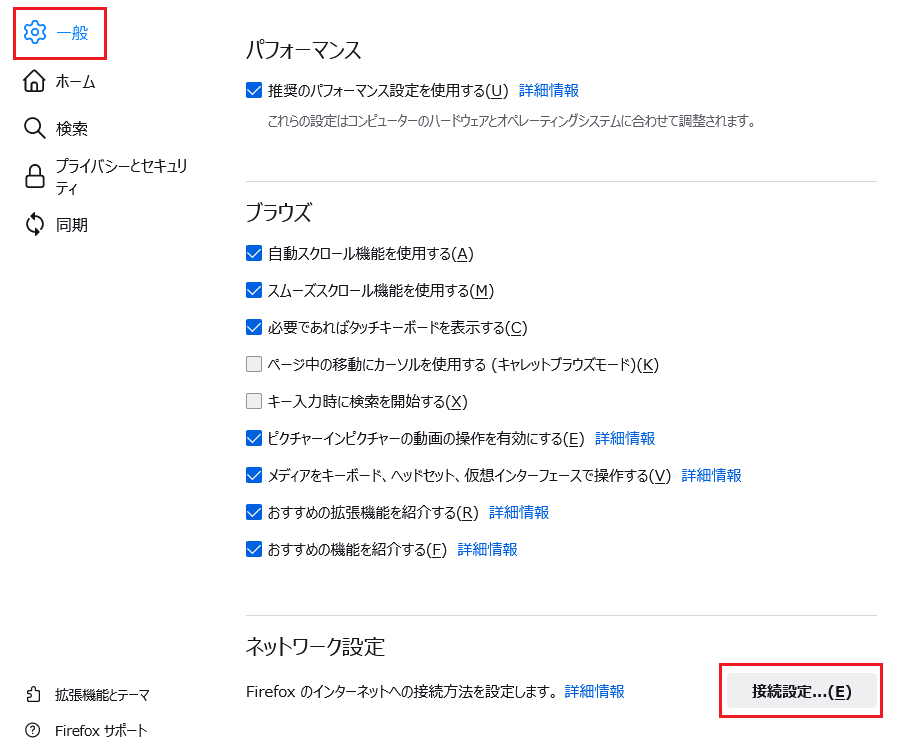This screenshot has width=898, height=750.
Task: Click the privacy padlock icon
Action: point(35,176)
